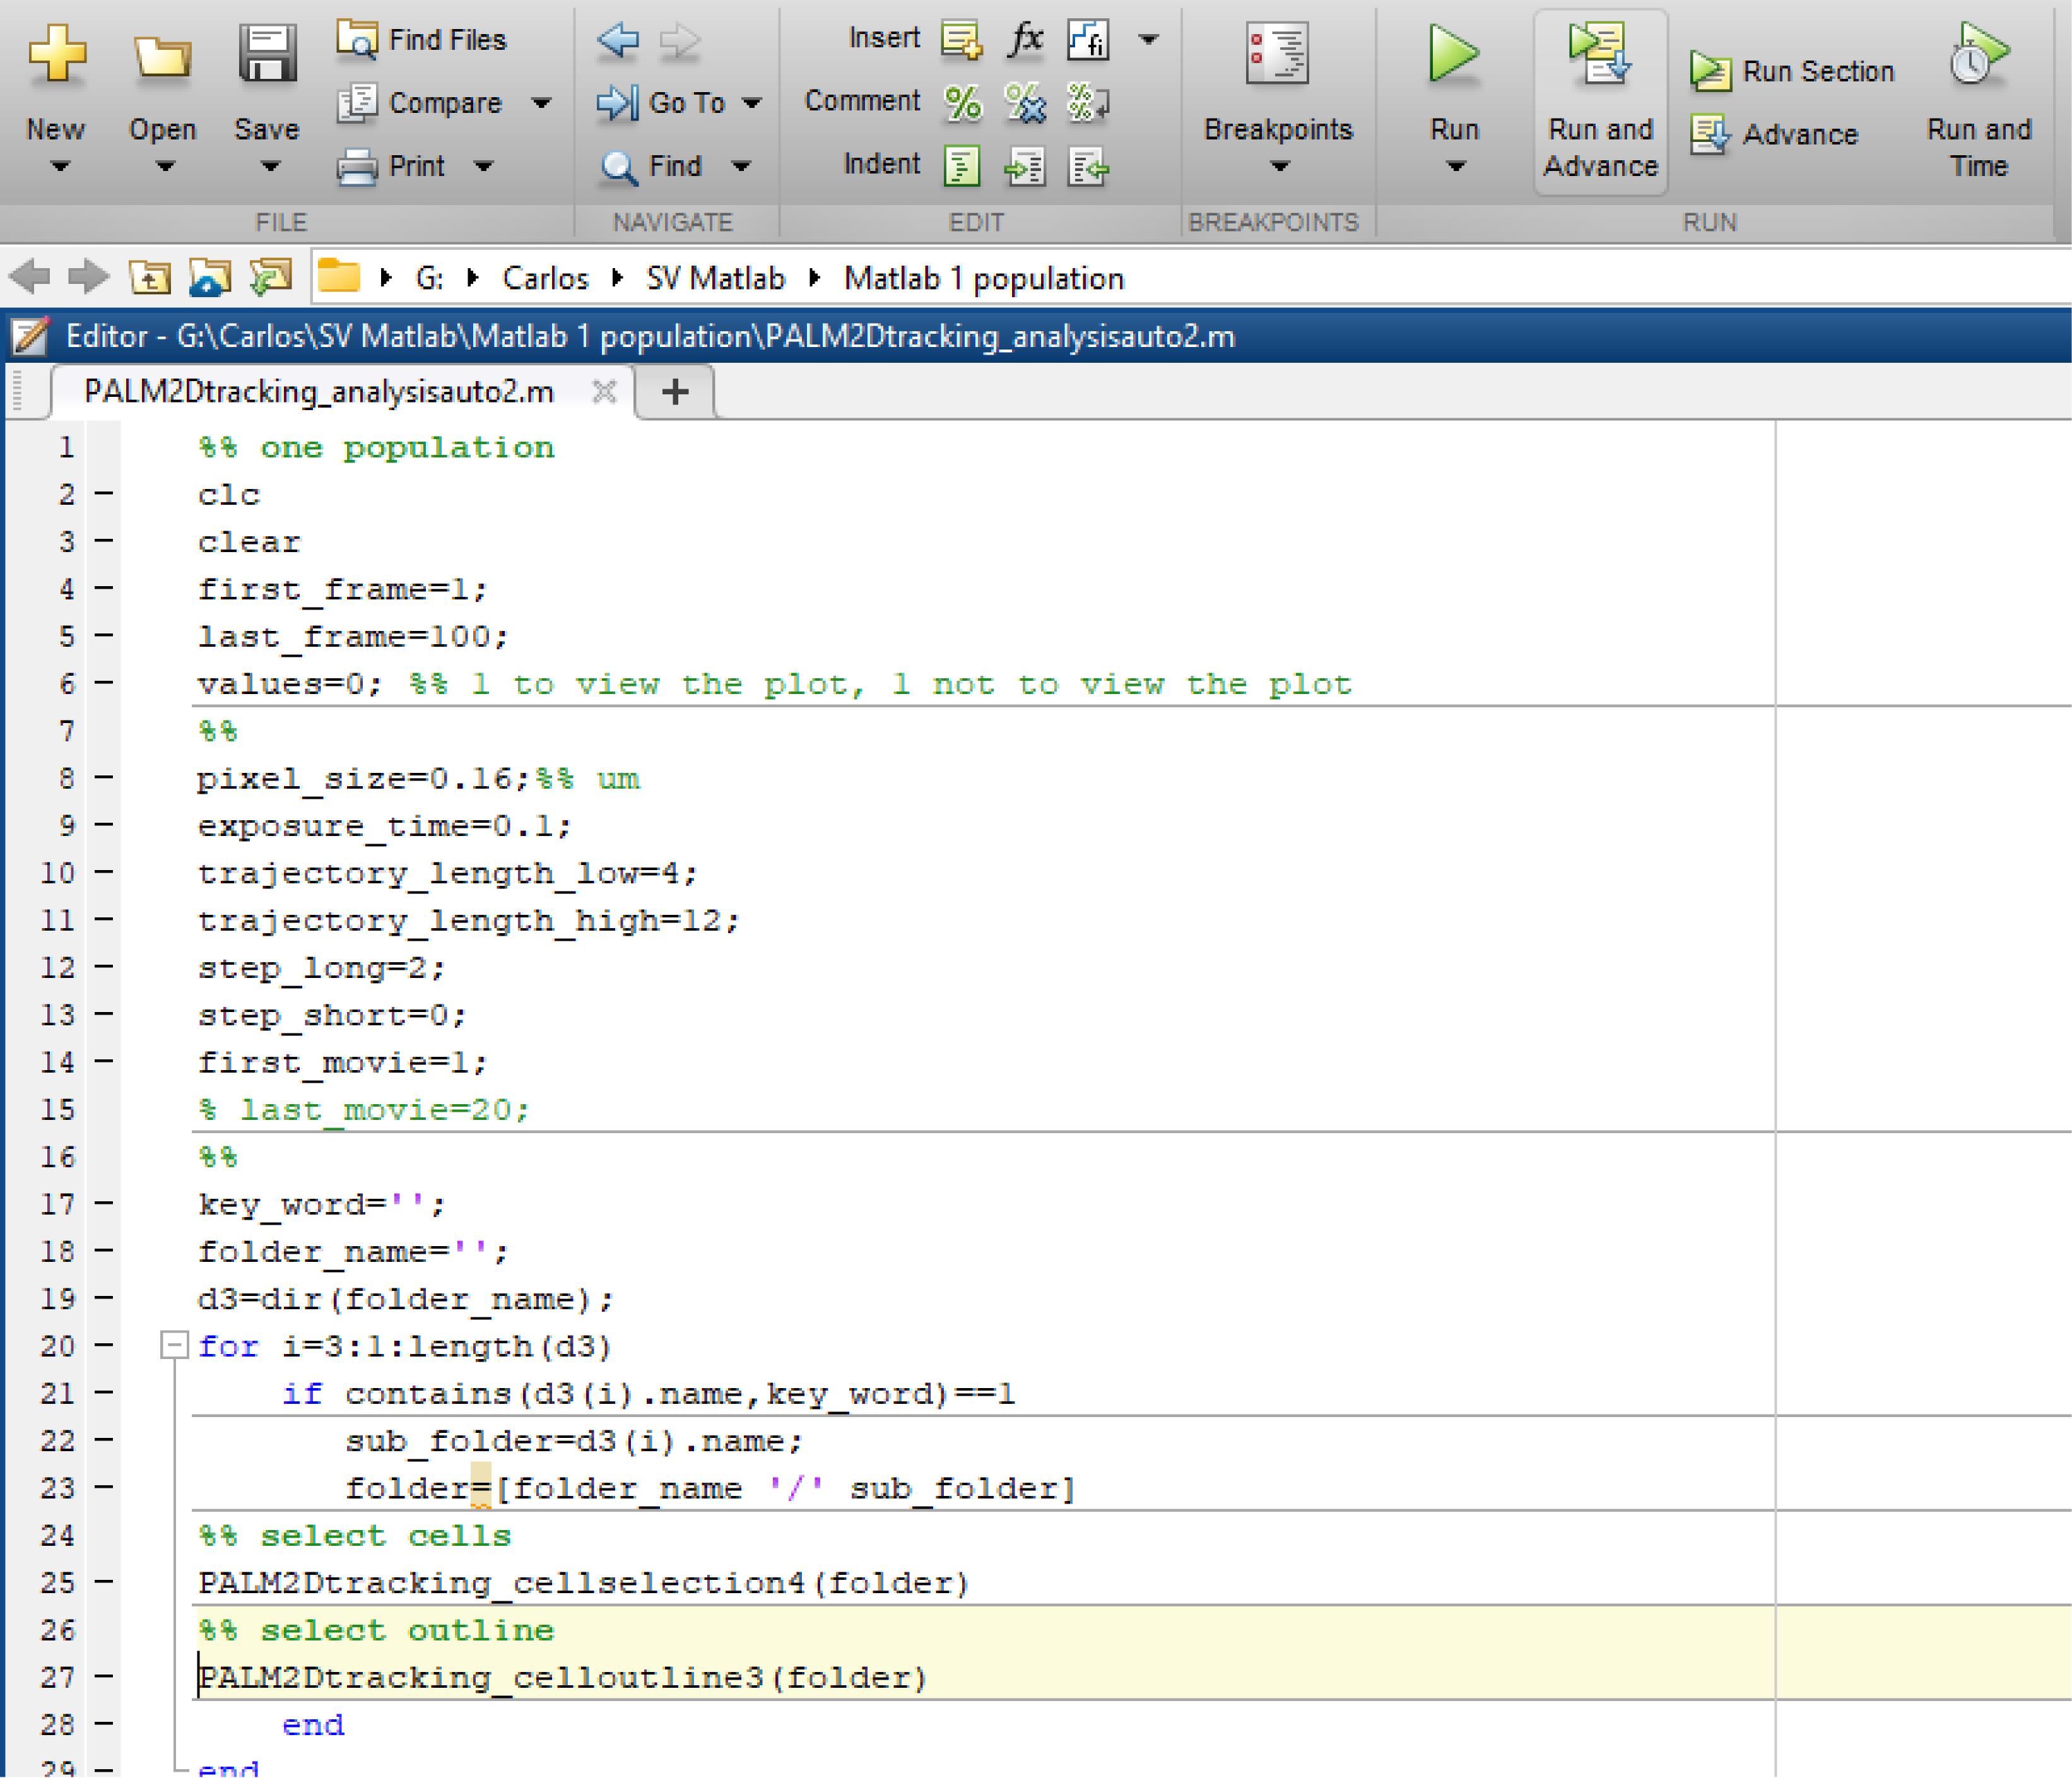
Task: Click the Go To button
Action: [661, 102]
